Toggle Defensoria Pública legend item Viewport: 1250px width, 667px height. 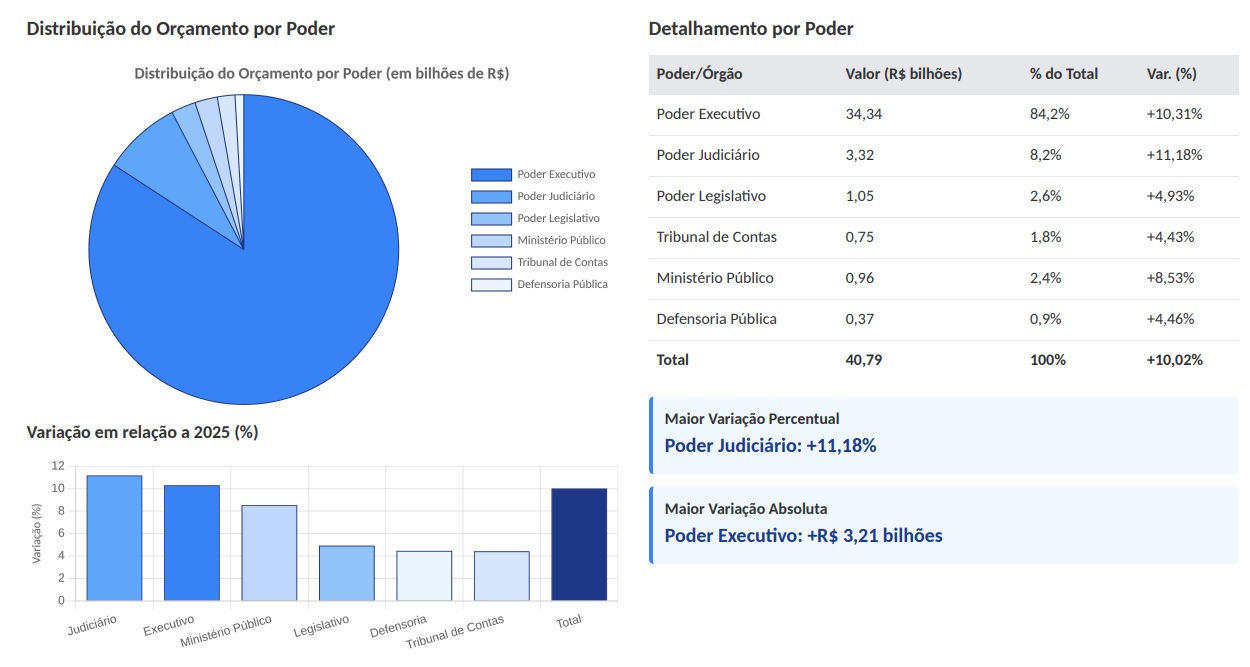coord(562,284)
